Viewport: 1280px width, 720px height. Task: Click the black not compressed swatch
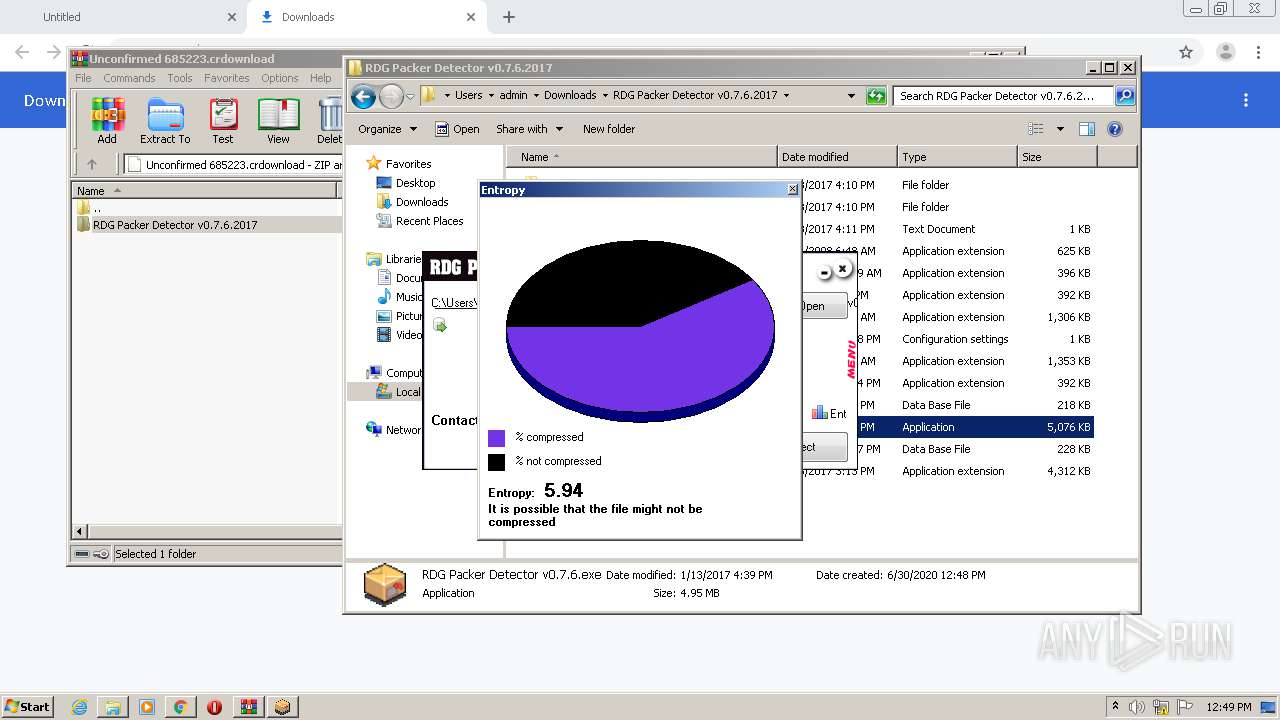[496, 462]
